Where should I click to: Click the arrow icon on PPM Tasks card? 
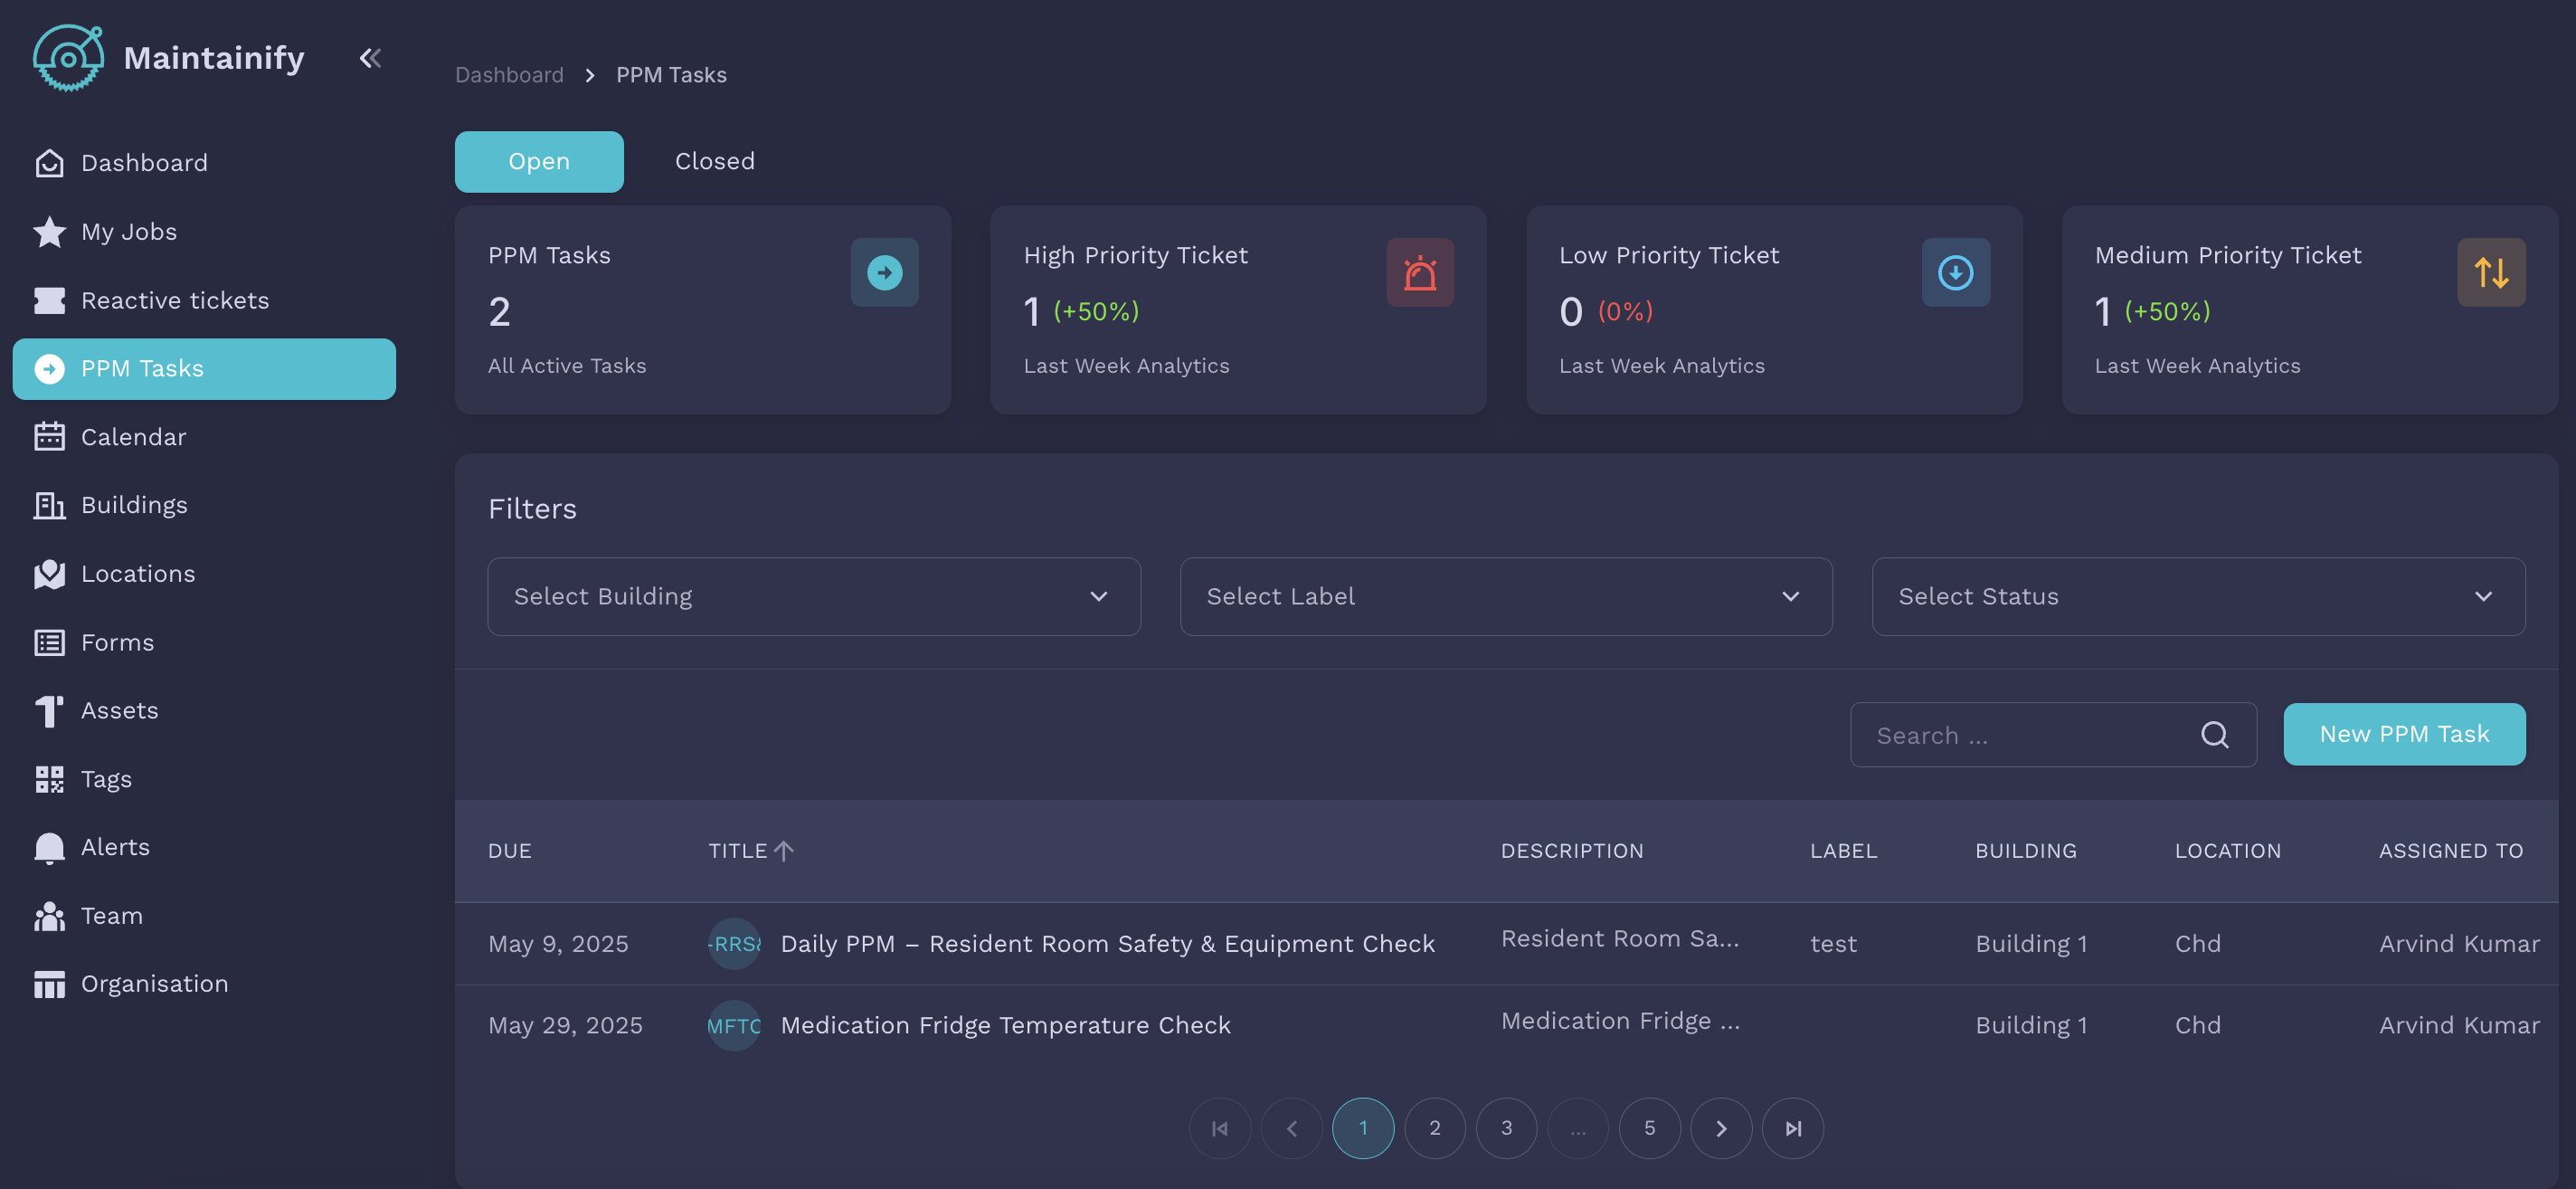click(x=884, y=272)
